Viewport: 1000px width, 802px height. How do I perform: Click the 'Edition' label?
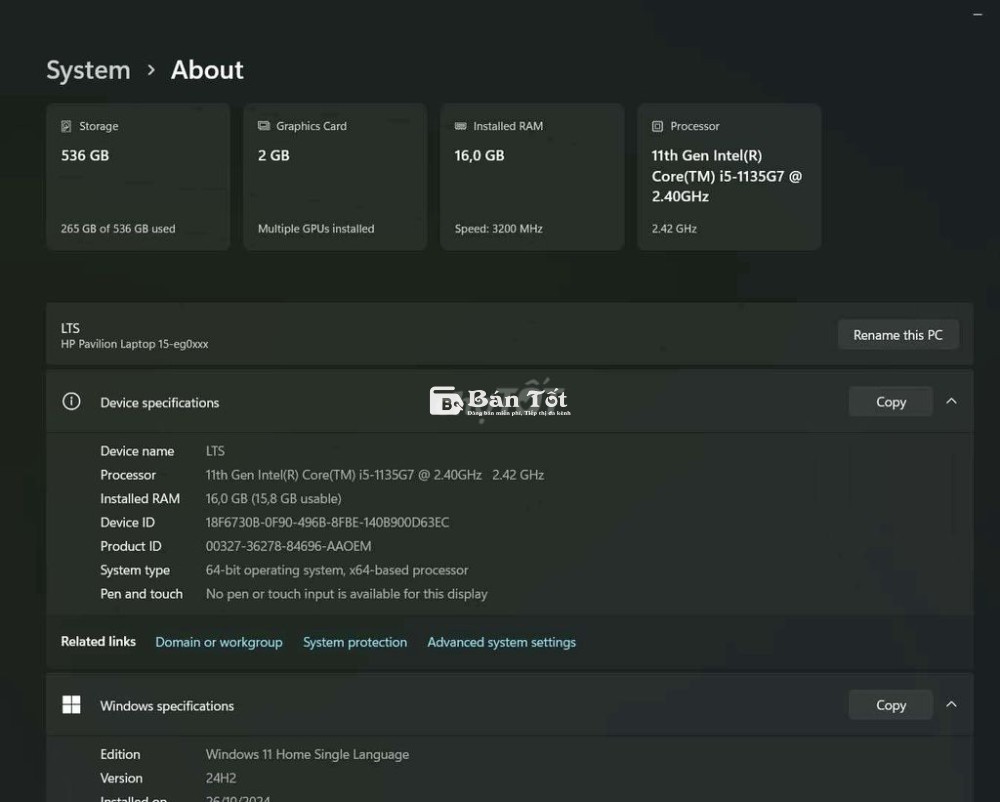coord(120,754)
